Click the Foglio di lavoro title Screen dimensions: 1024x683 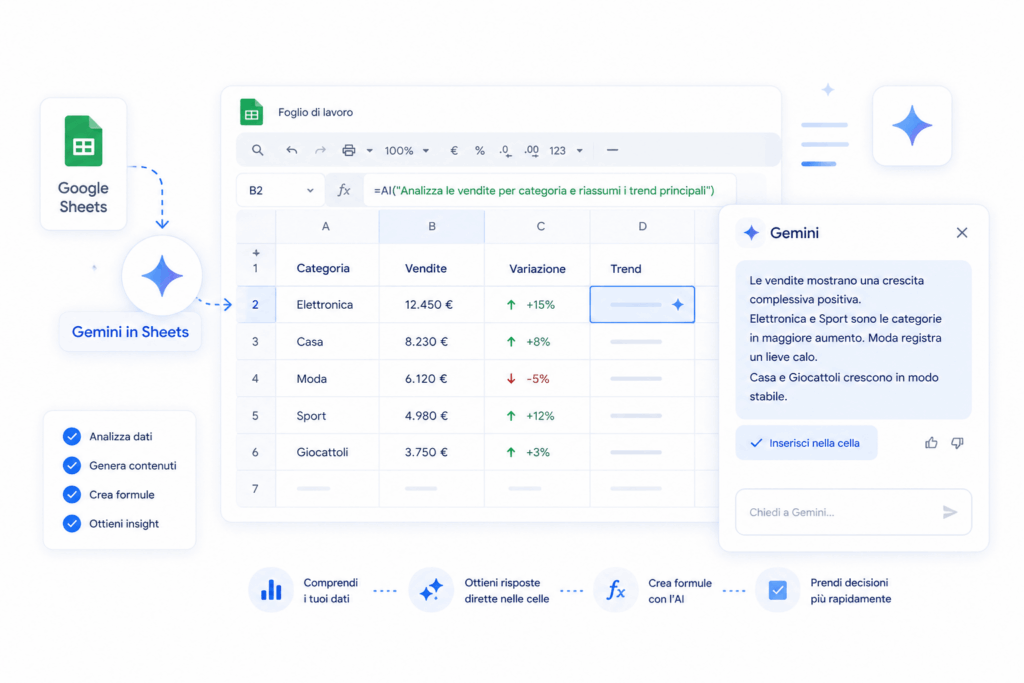(x=315, y=112)
